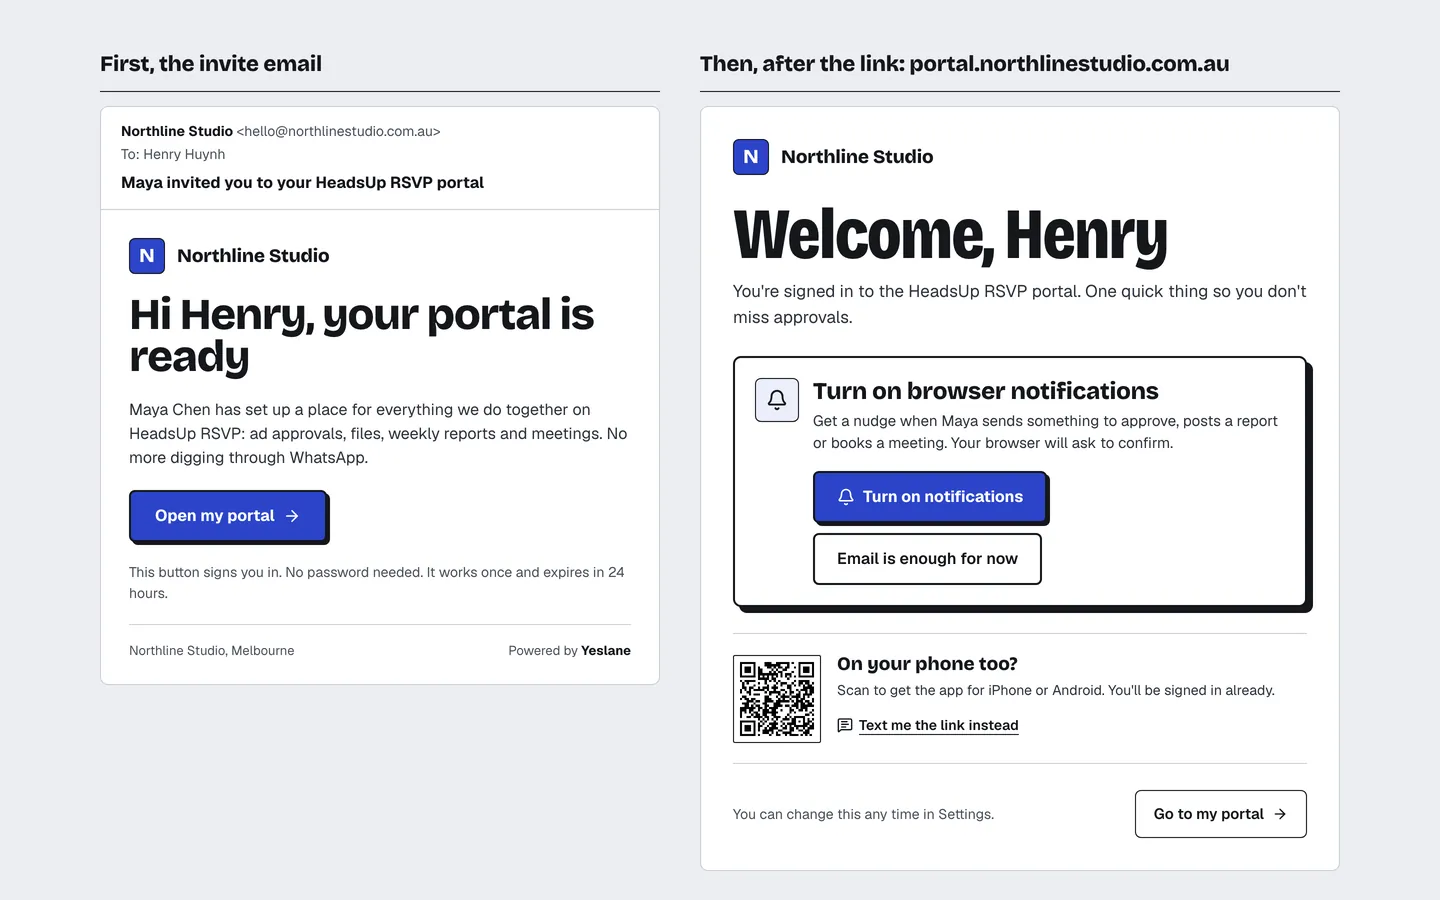Click the recipient line To: Henry Huynh
The height and width of the screenshot is (900, 1440).
(173, 154)
